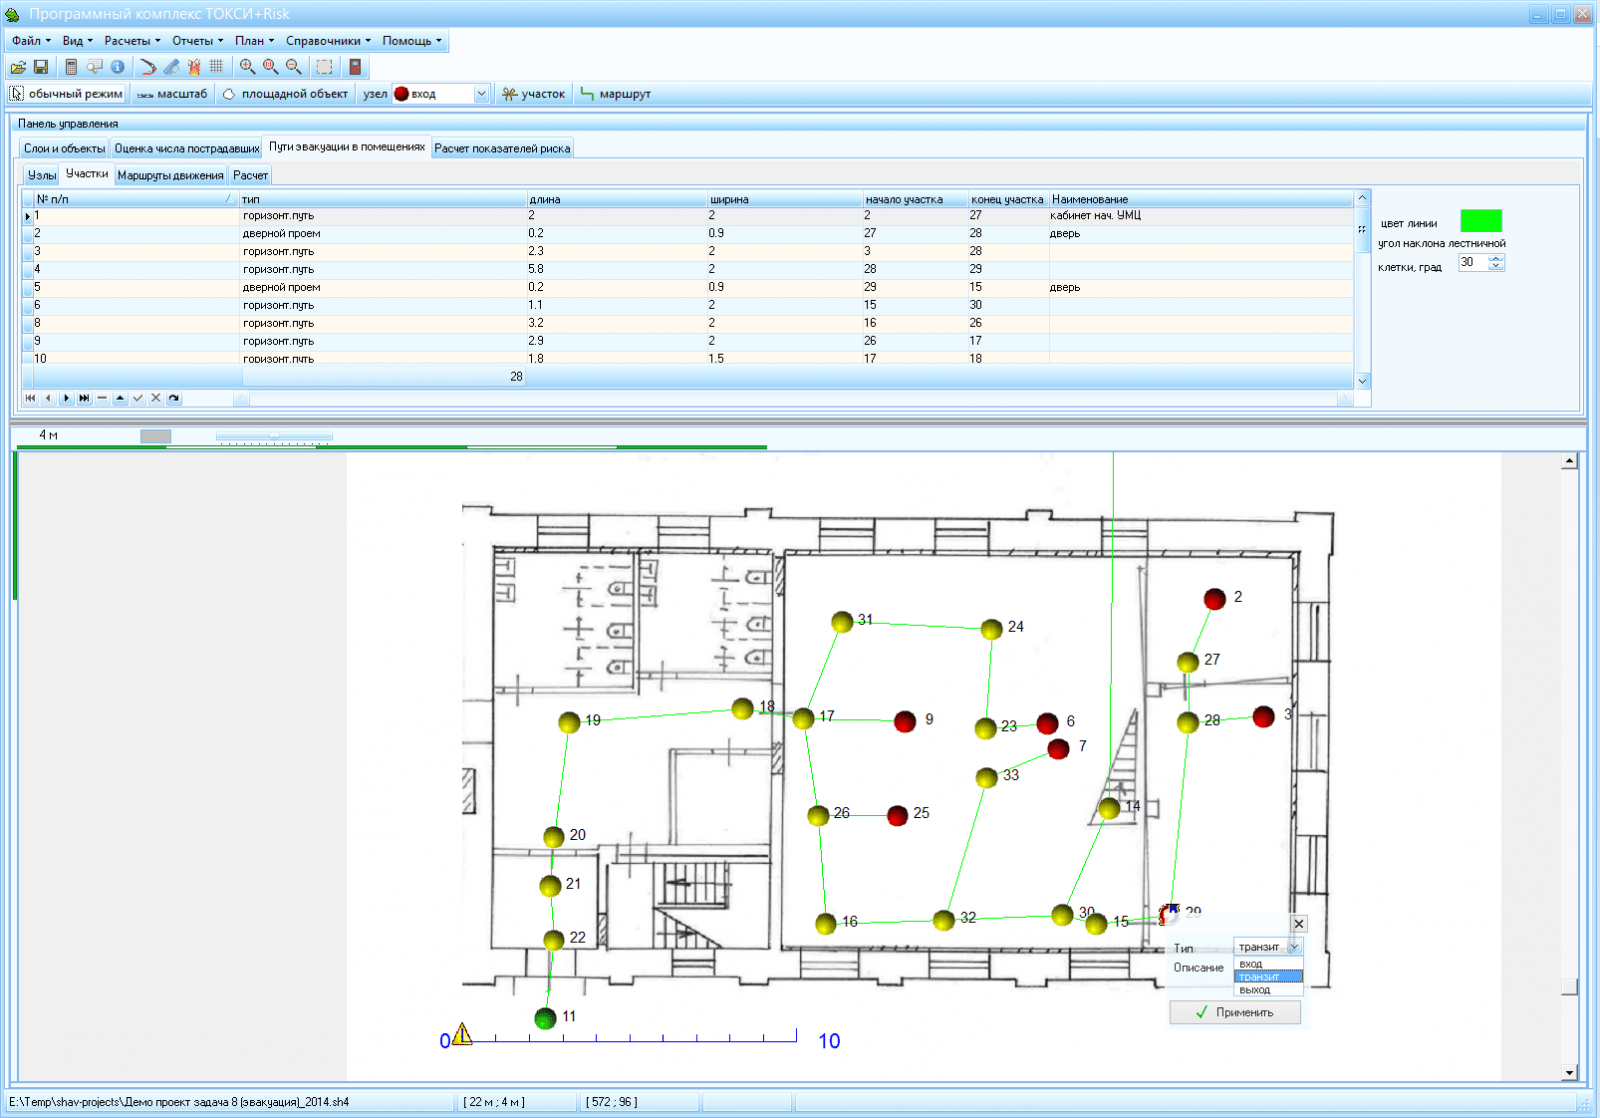Viewport: 1600px width, 1118px height.
Task: Activate the масштаб scale tool
Action: (172, 94)
